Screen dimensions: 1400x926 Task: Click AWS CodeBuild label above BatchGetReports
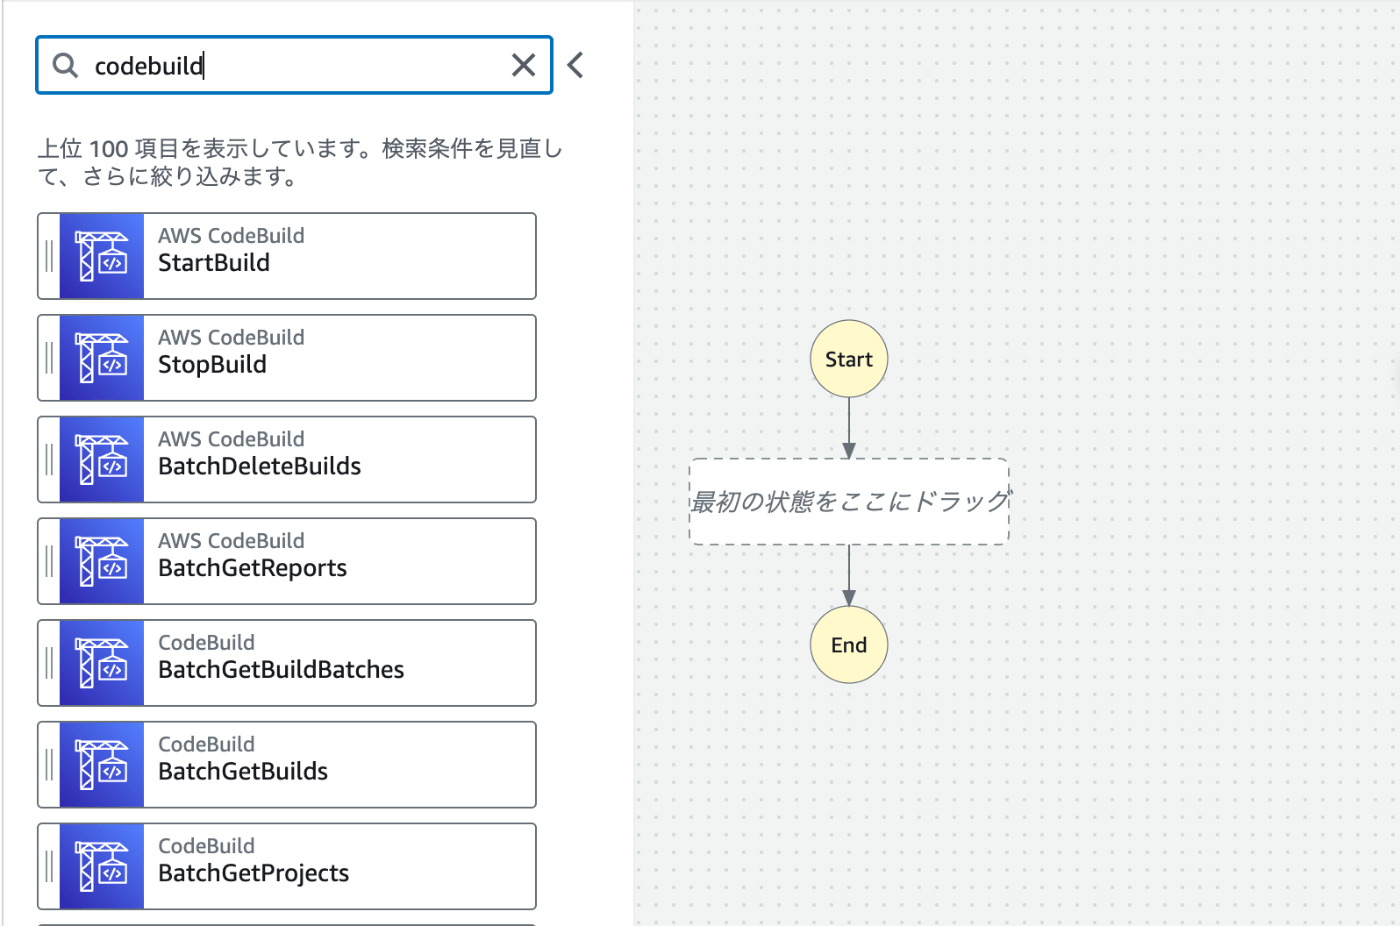click(x=231, y=541)
